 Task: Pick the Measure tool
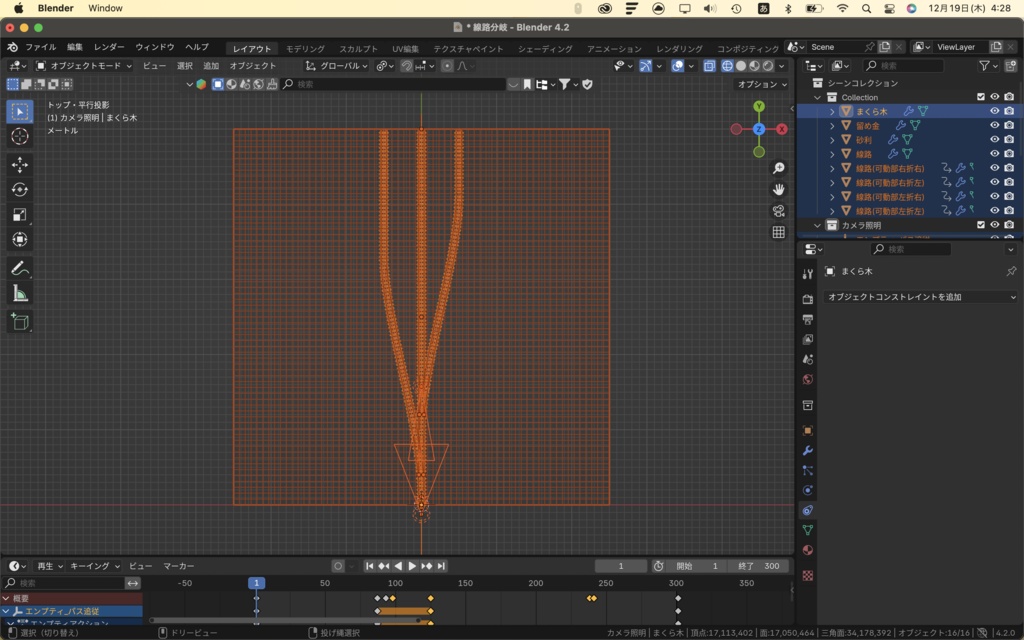coord(20,292)
